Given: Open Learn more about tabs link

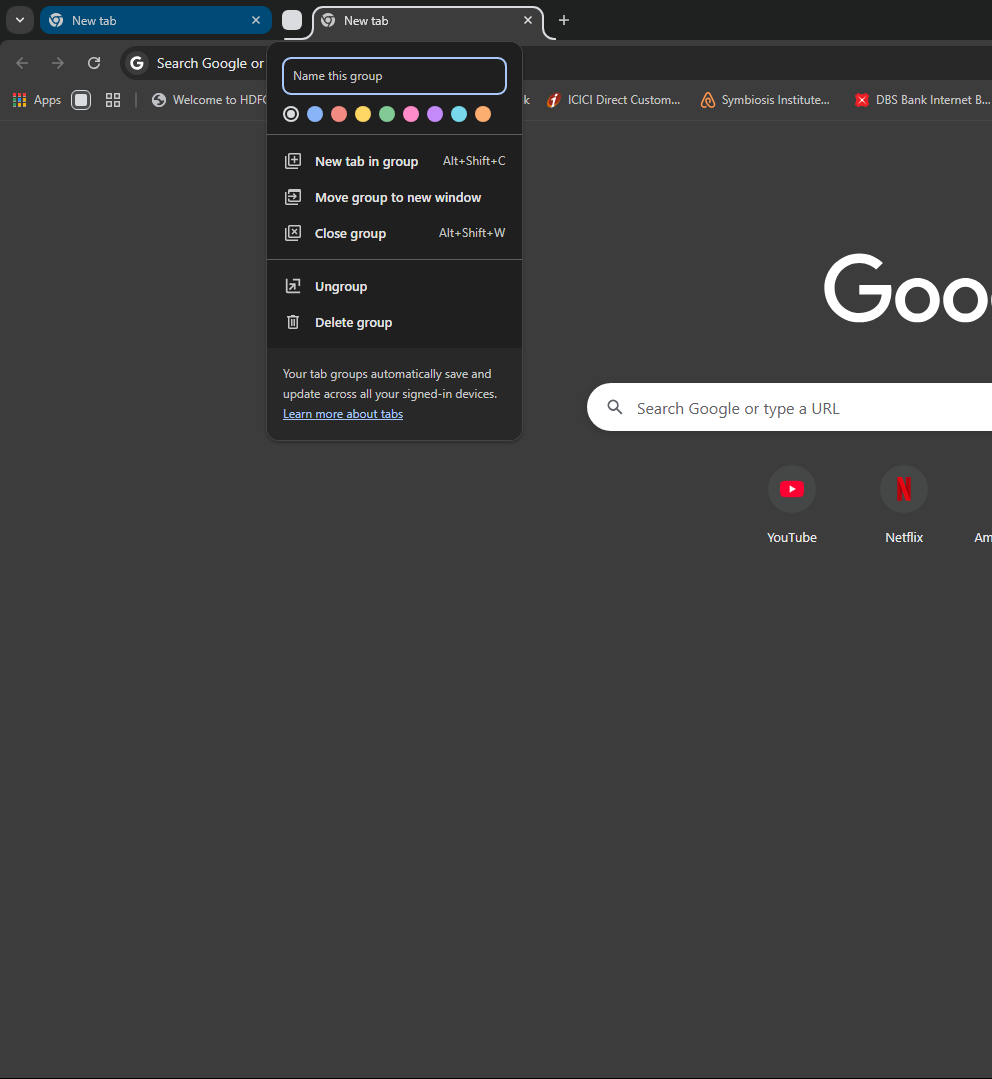Looking at the screenshot, I should click(x=343, y=414).
